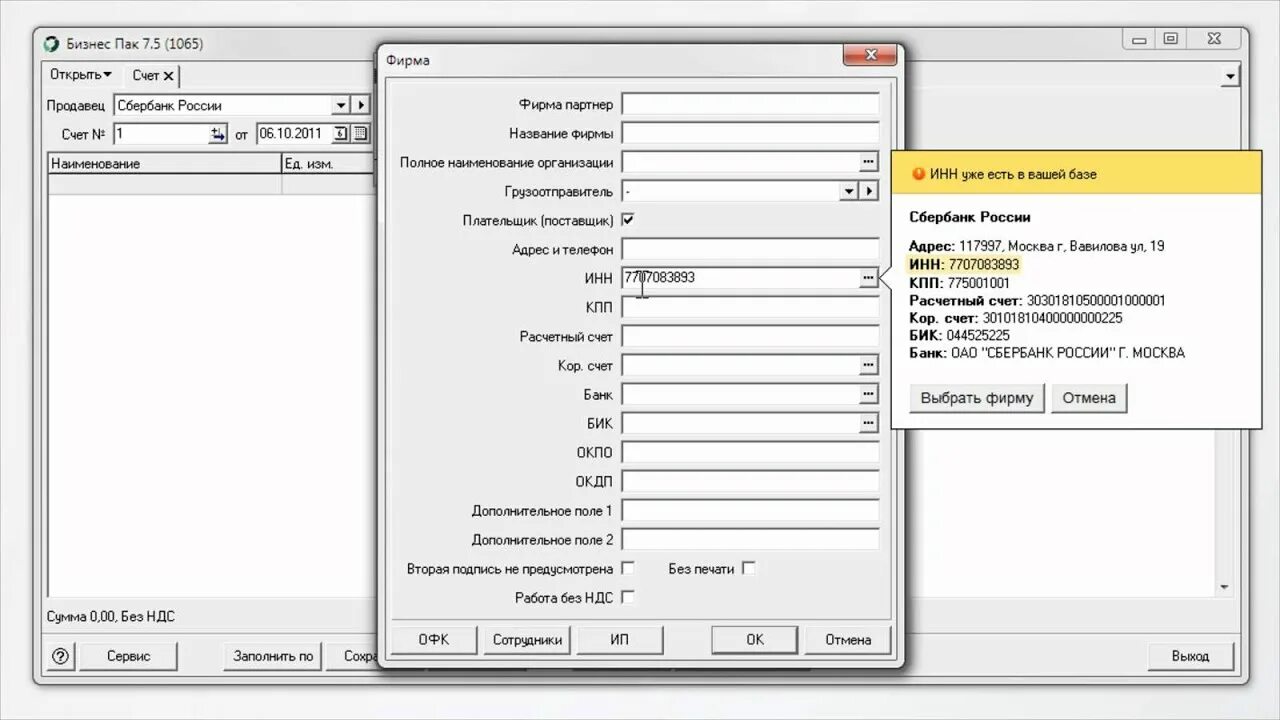Viewport: 1280px width, 720px height.
Task: Click arrow button right of Грузоотправитель dropdown
Action: point(869,191)
